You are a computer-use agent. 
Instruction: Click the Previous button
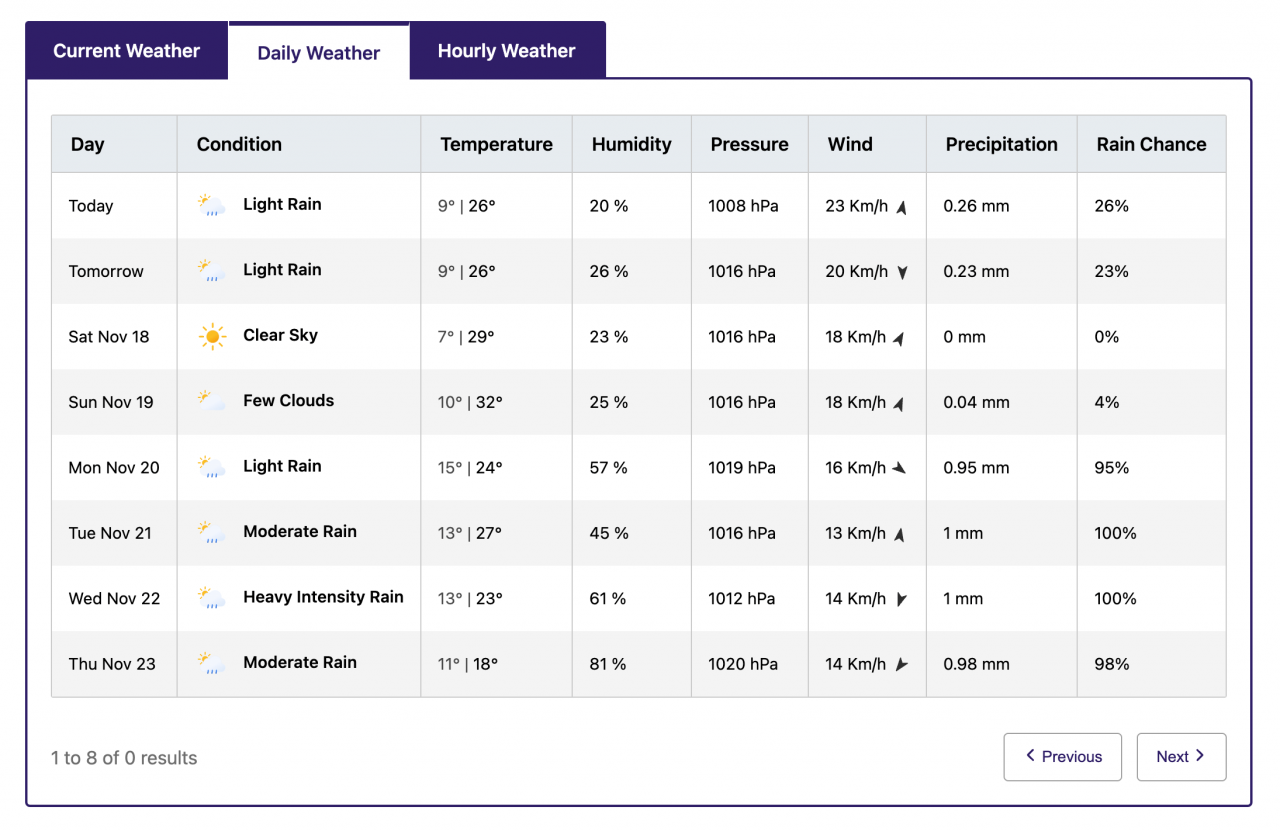point(1062,757)
